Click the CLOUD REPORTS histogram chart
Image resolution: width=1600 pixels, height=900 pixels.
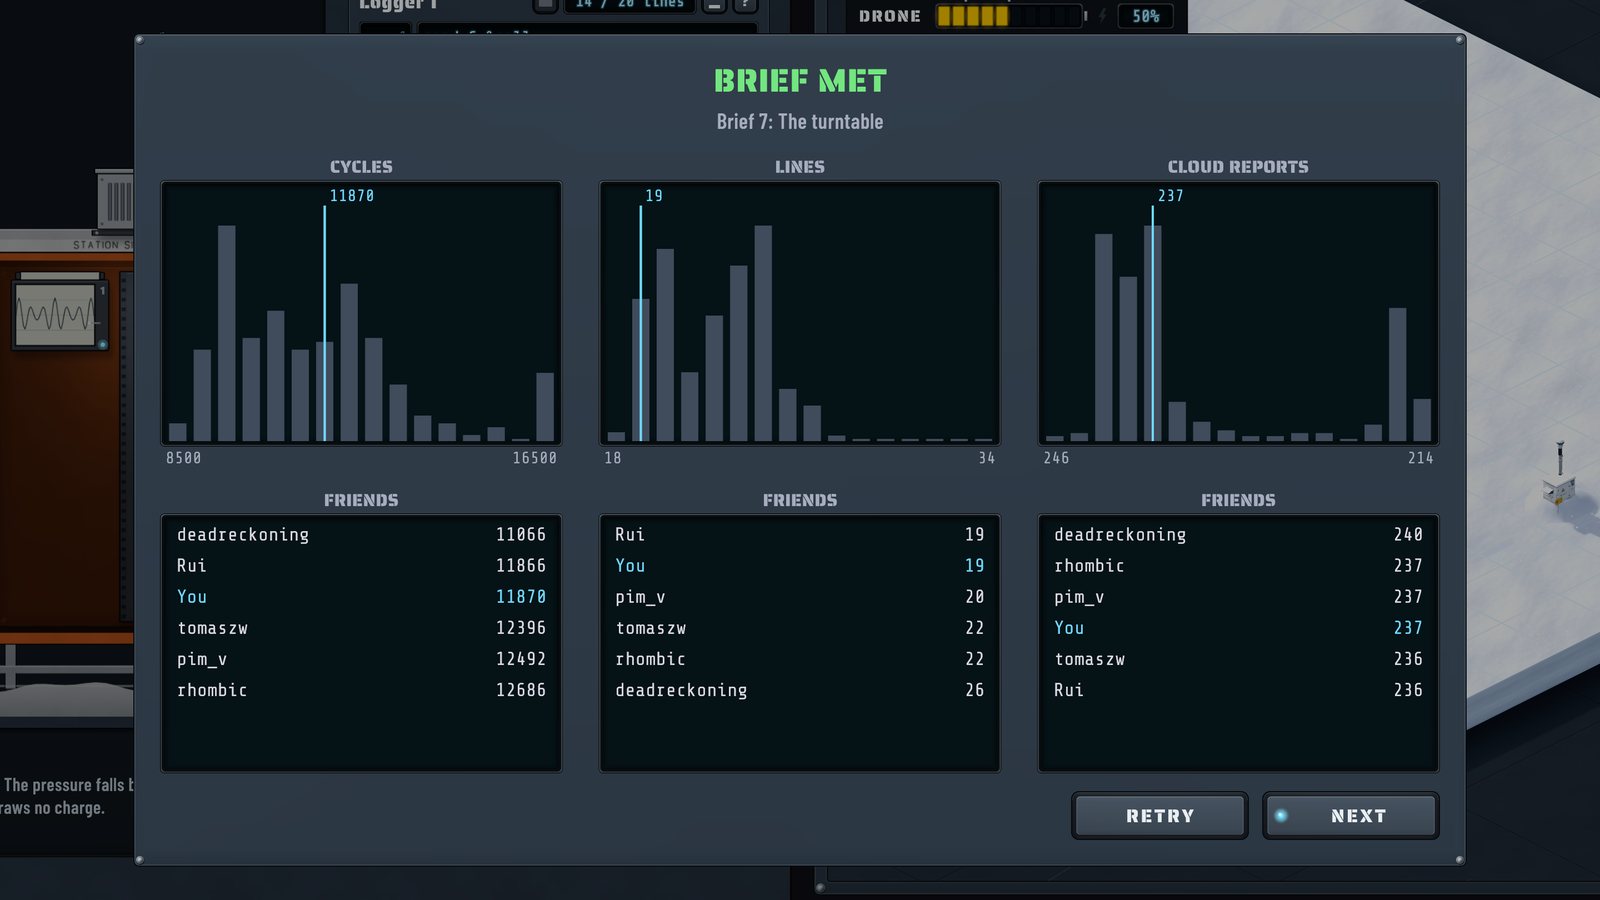pos(1238,313)
